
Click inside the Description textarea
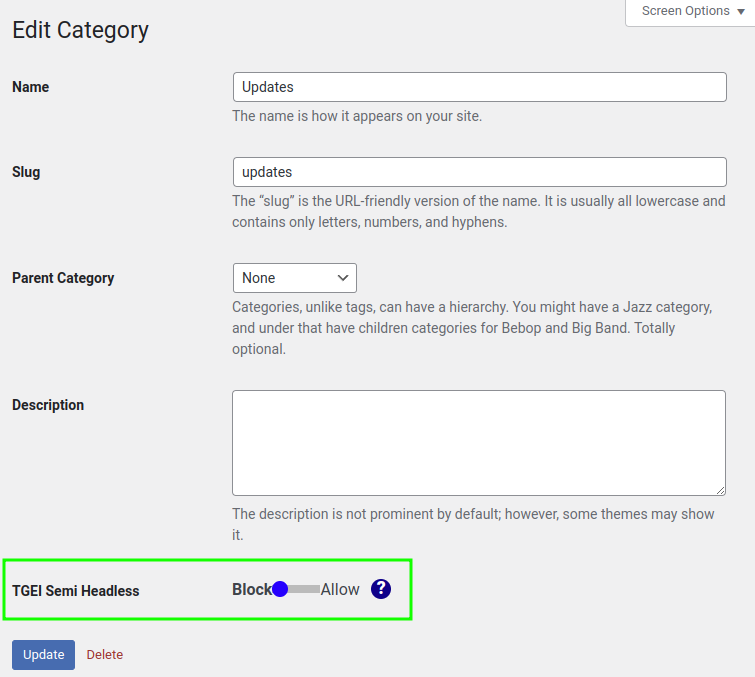point(479,443)
